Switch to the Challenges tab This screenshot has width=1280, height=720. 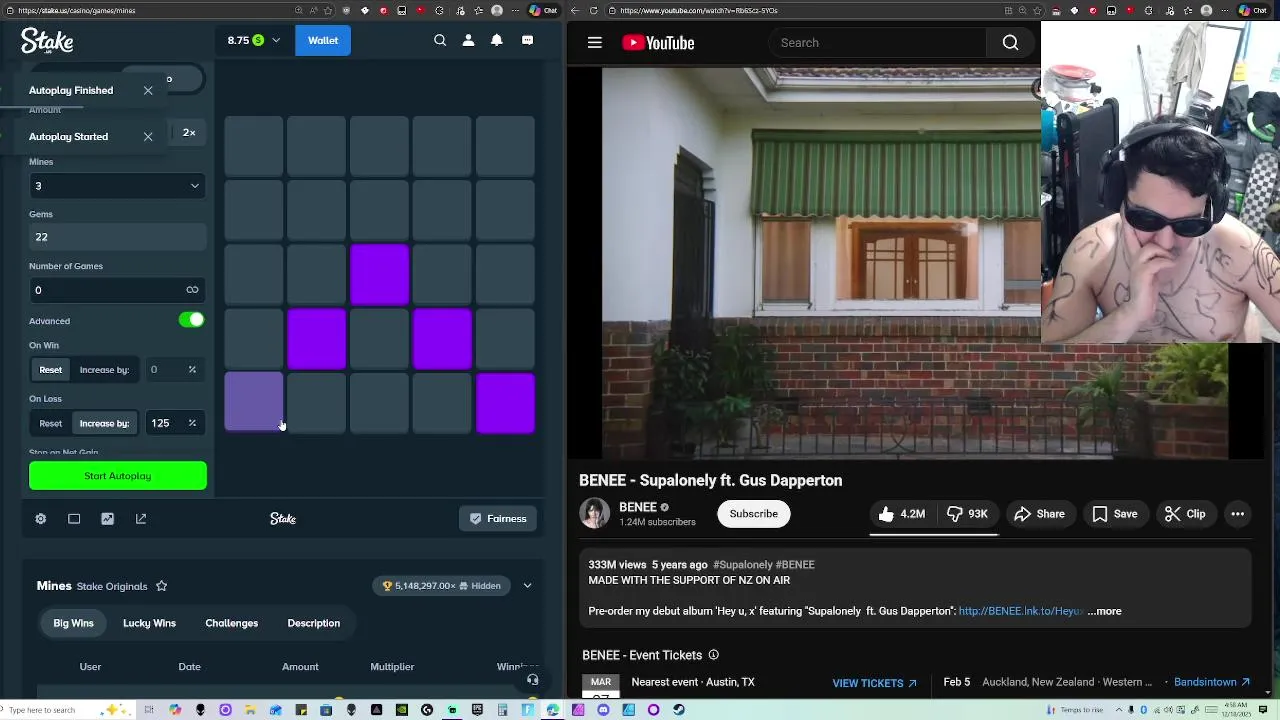tap(231, 623)
